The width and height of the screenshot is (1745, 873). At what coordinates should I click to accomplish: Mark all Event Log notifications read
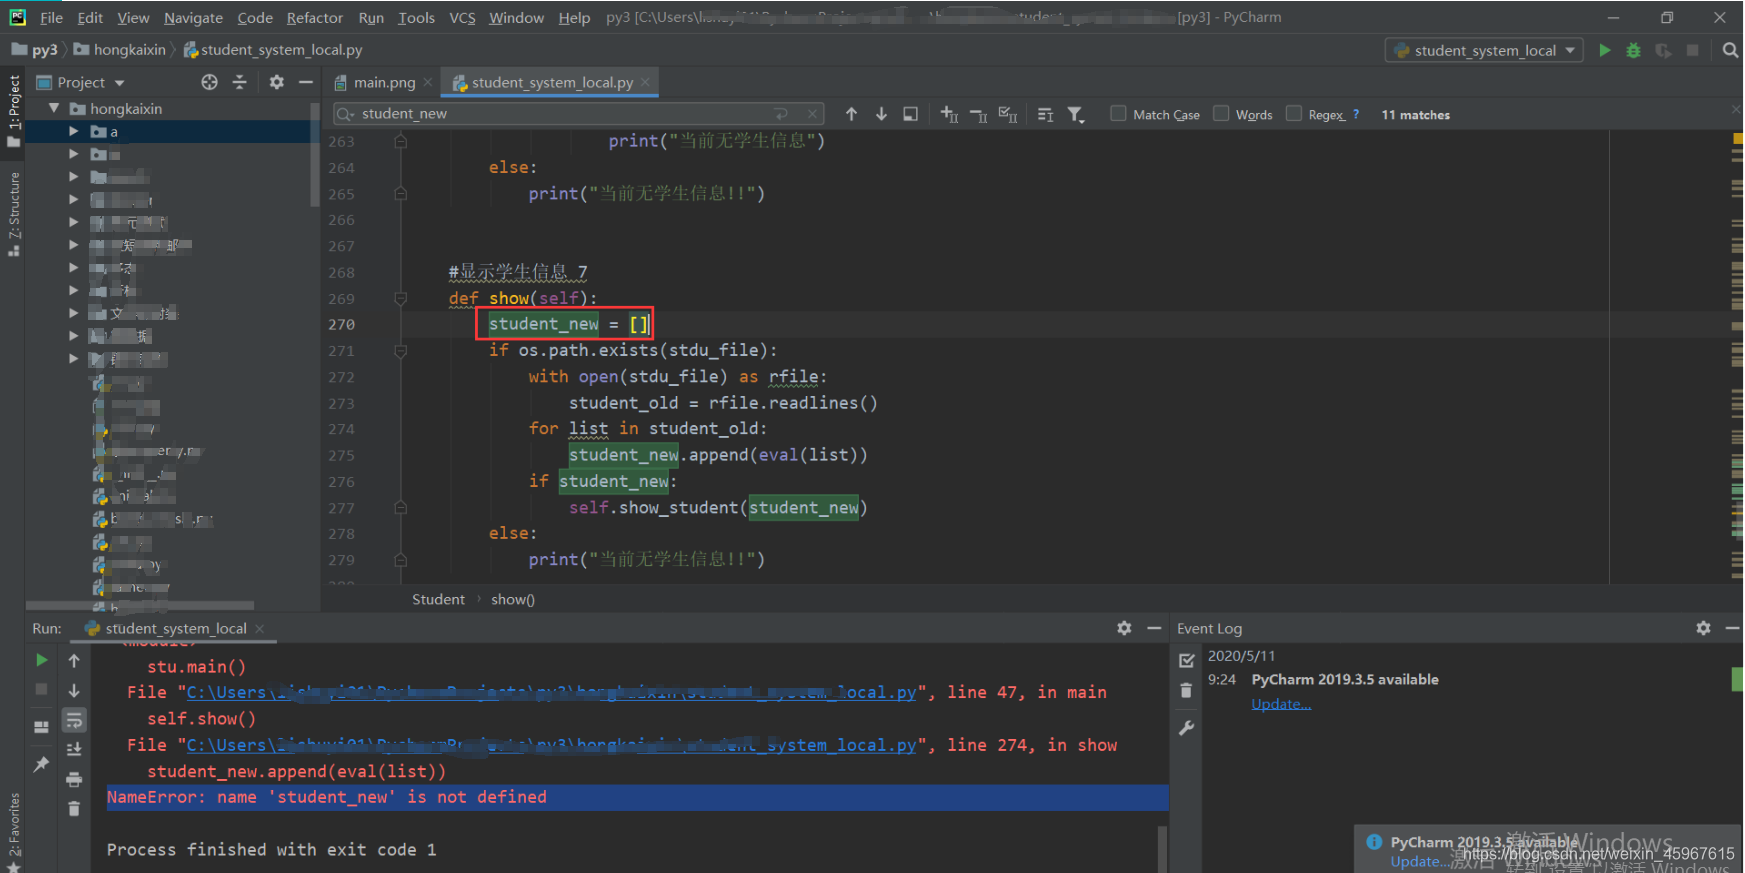[x=1186, y=661]
